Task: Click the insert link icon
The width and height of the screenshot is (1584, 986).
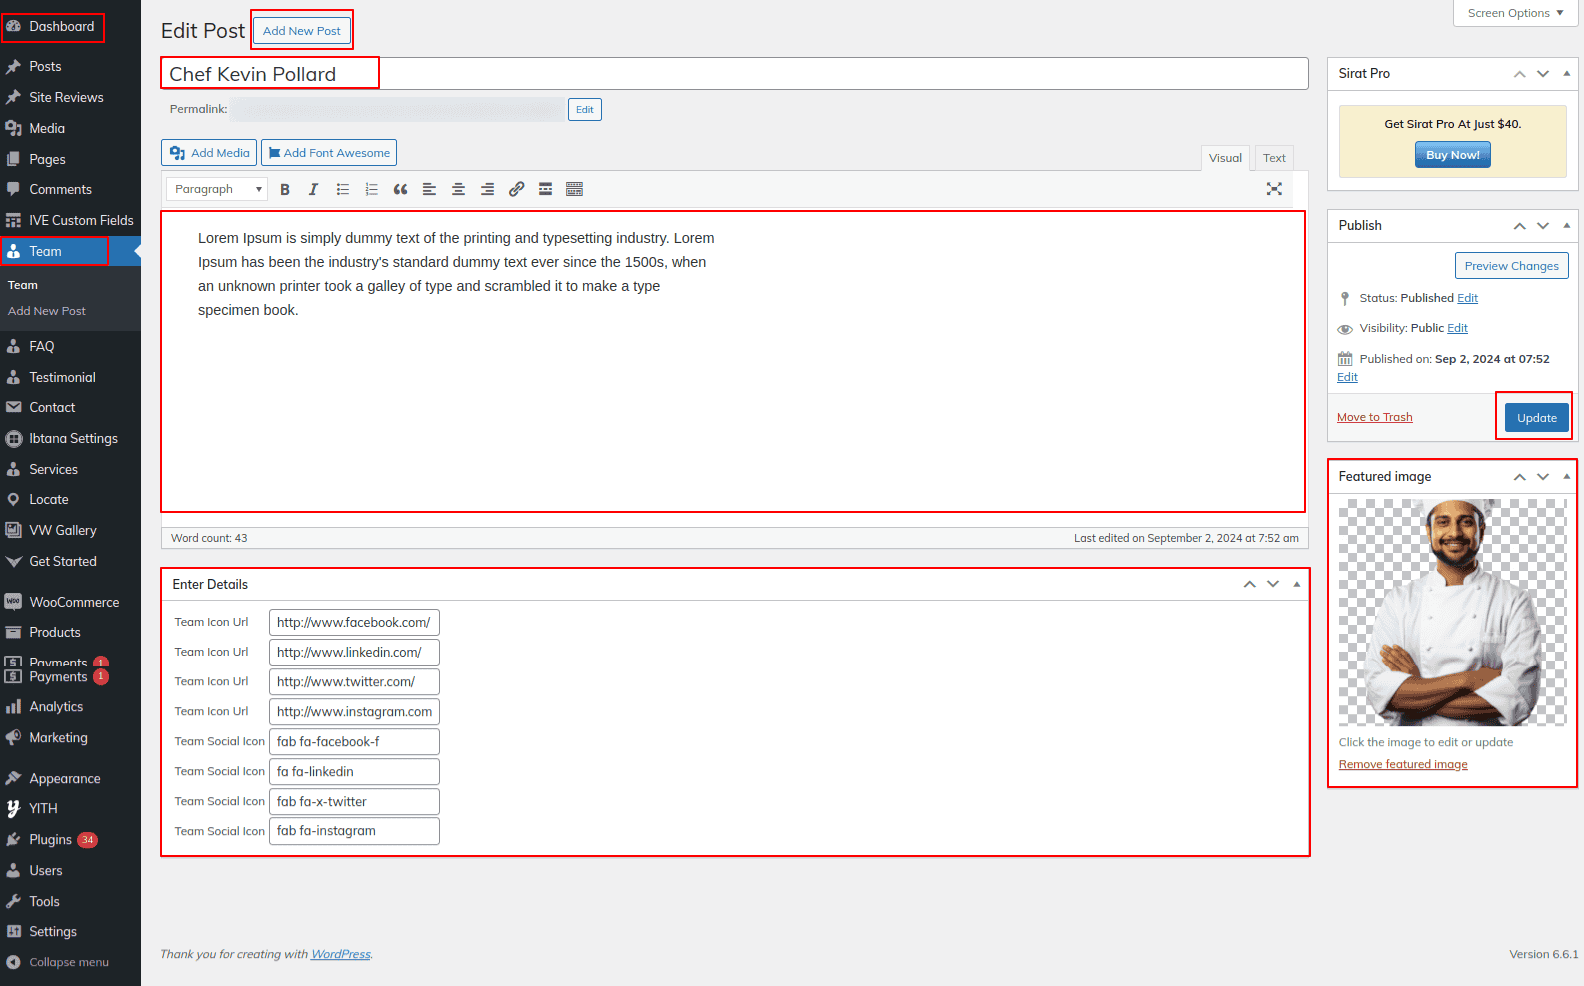Action: point(516,189)
